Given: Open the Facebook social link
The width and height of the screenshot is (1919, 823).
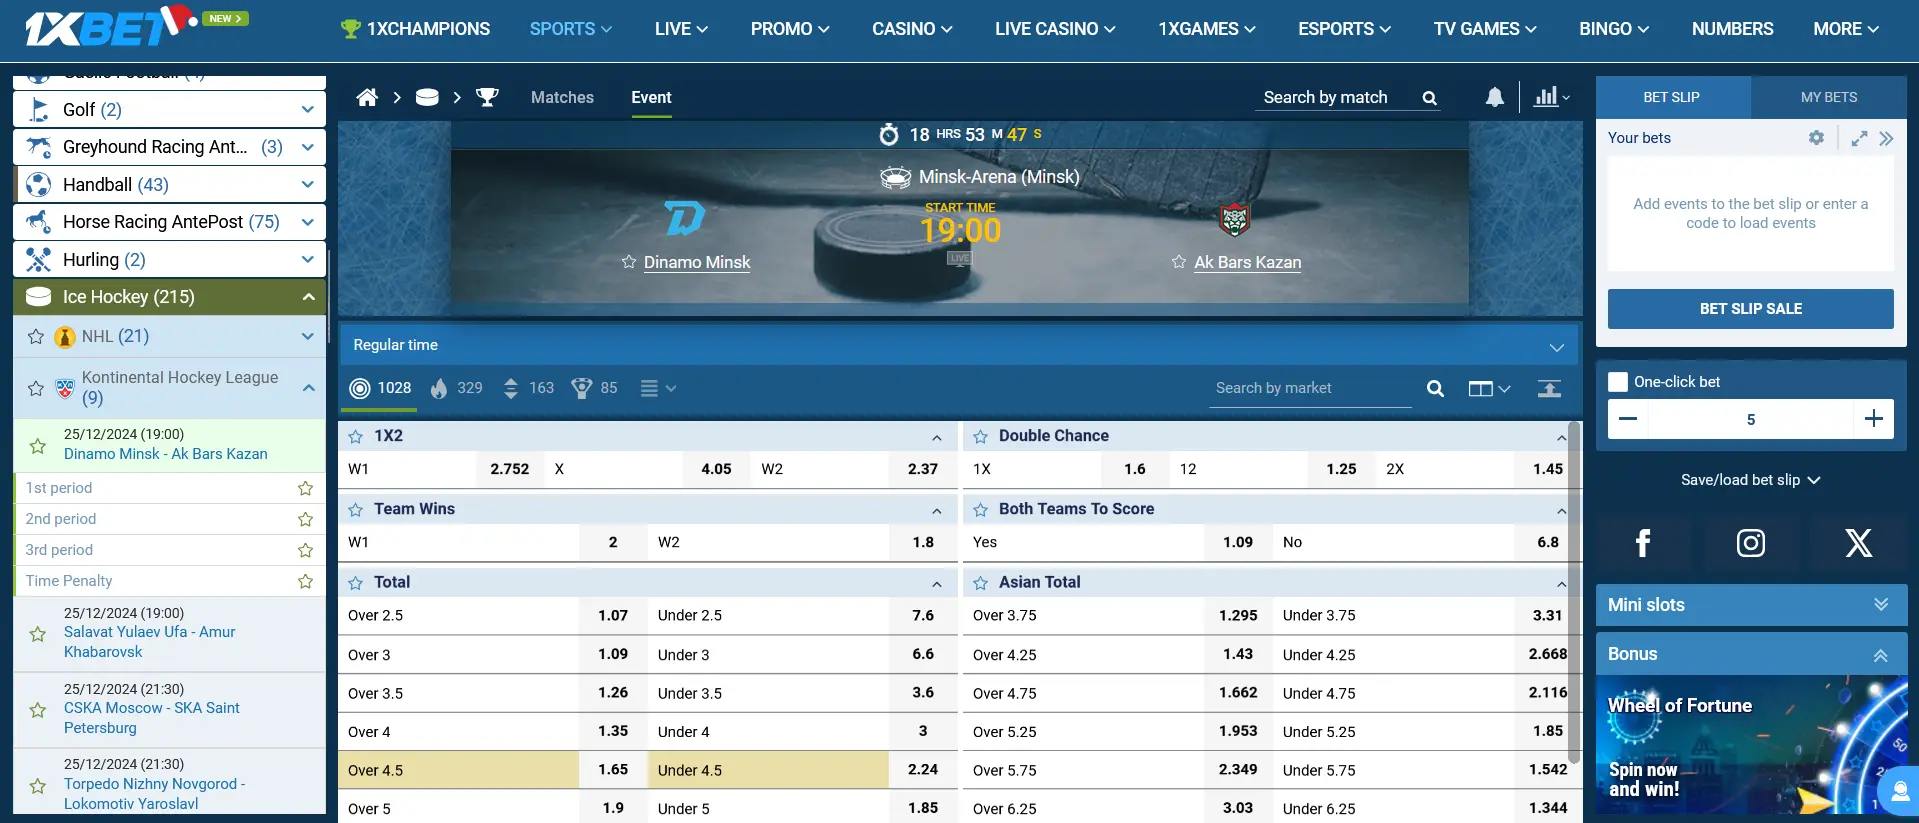Looking at the screenshot, I should pyautogui.click(x=1642, y=543).
